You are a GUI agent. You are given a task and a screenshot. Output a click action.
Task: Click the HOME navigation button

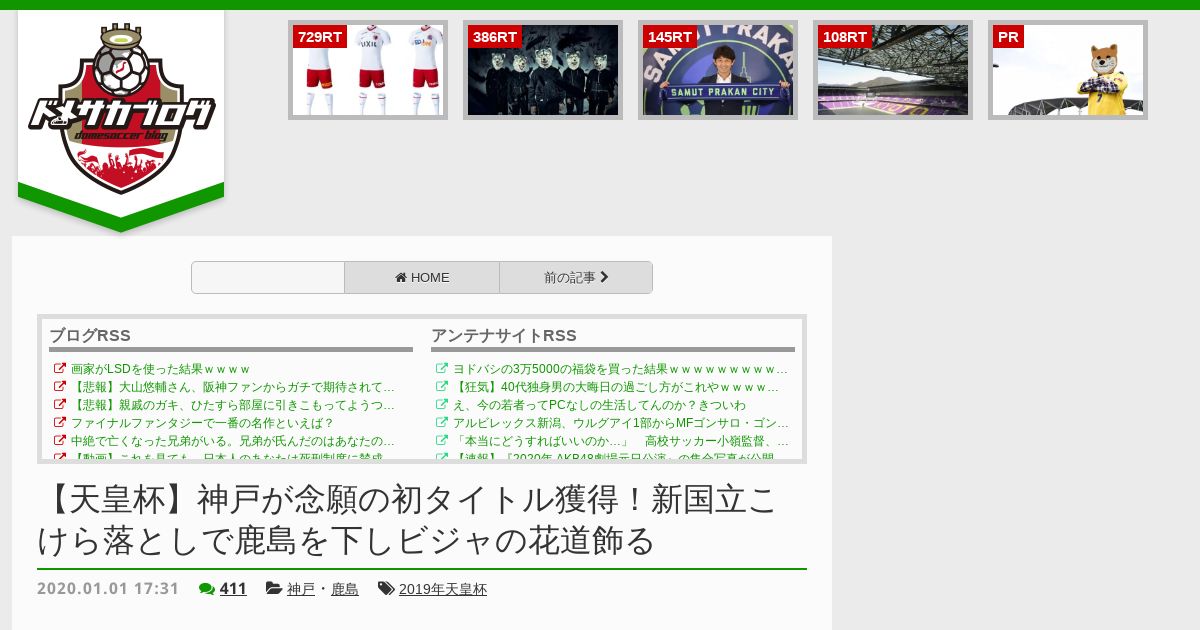[x=422, y=278]
